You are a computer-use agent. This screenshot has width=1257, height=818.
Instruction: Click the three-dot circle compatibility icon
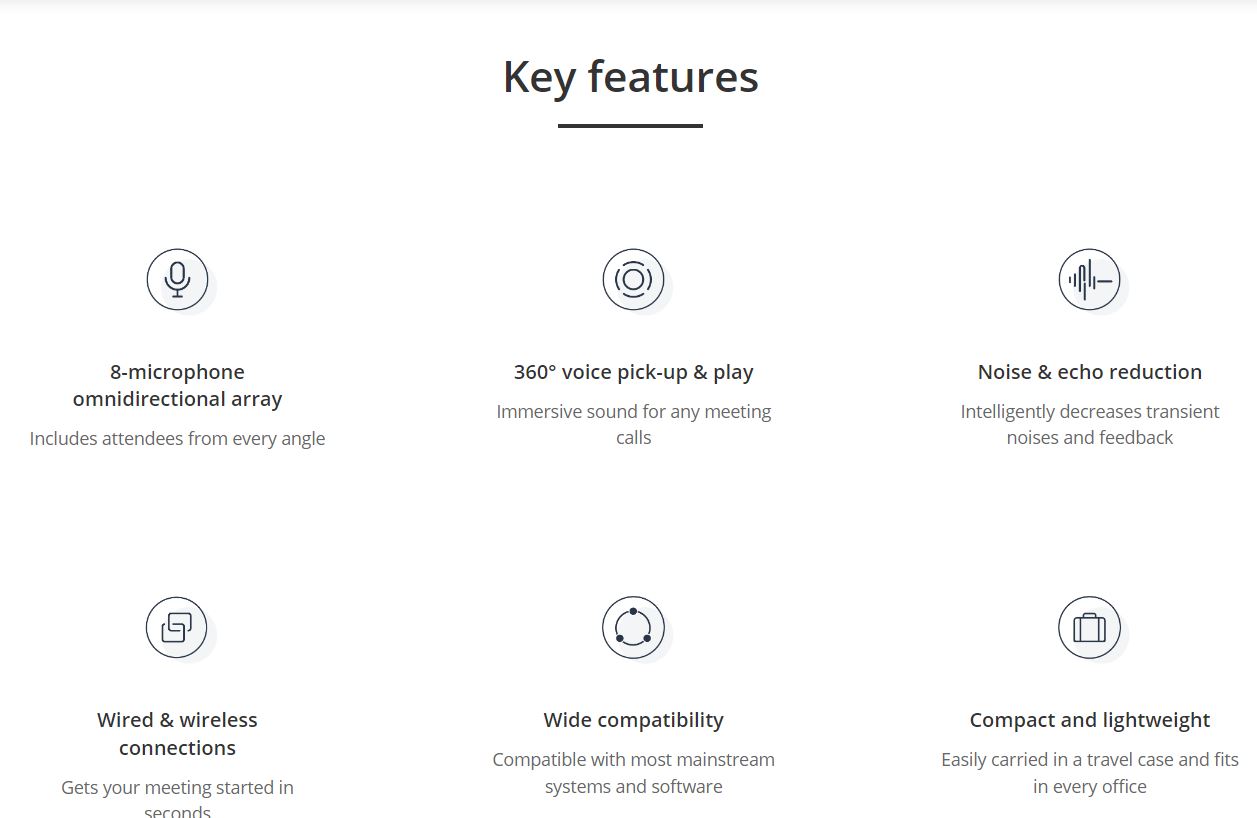634,628
